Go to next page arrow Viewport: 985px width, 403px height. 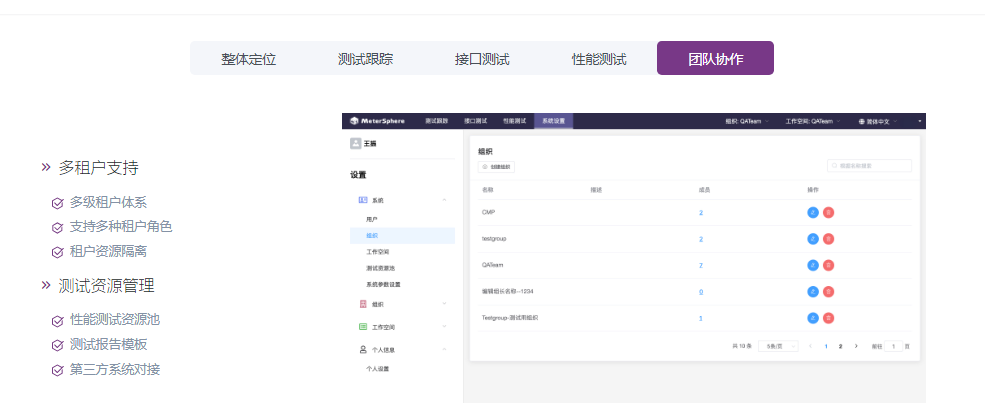pos(856,346)
